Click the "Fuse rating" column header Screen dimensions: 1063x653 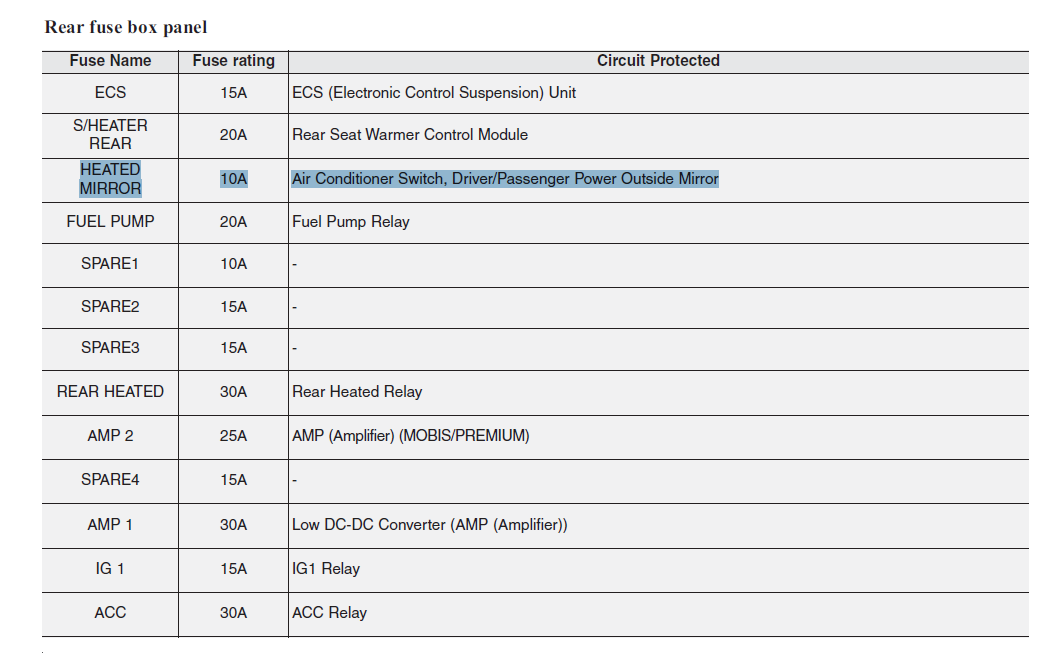pos(233,61)
